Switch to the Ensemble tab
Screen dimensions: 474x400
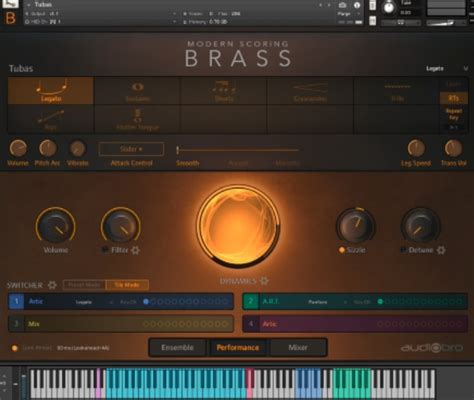coord(177,348)
